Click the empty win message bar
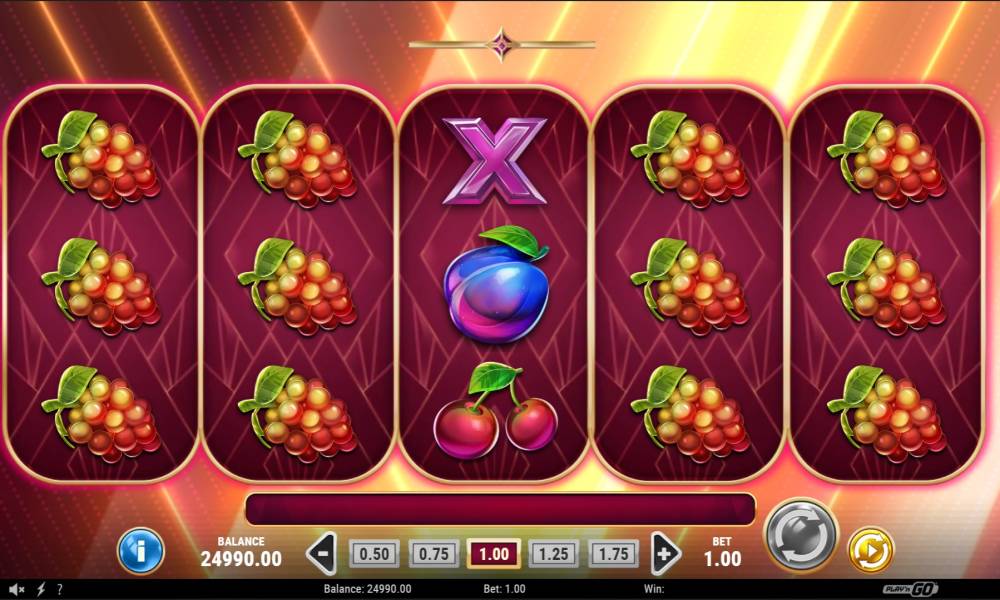The image size is (1000, 600). (x=500, y=509)
